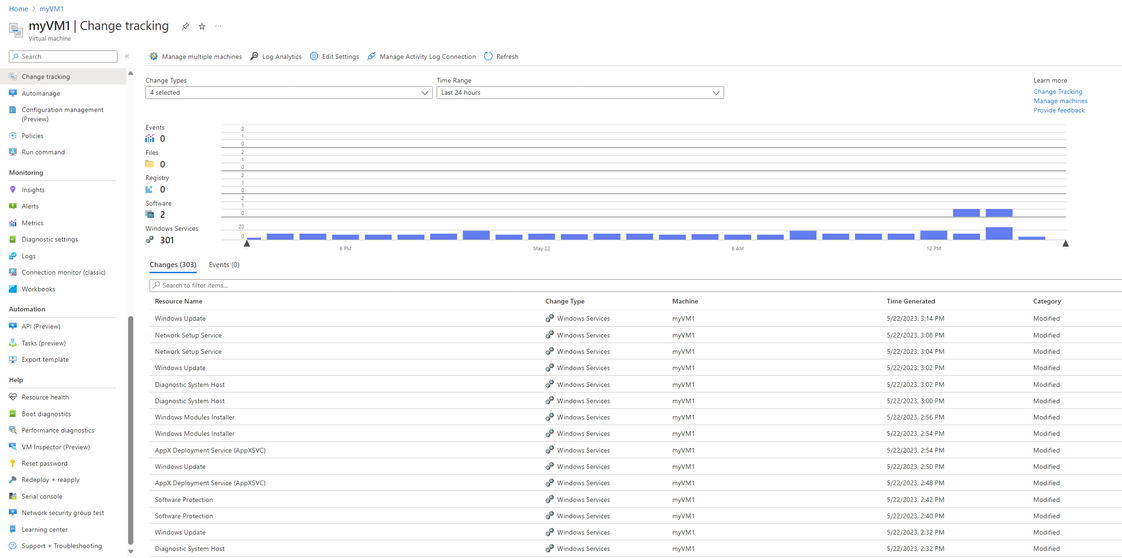Click the Search to filter items field
This screenshot has width=1122, height=558.
click(635, 285)
